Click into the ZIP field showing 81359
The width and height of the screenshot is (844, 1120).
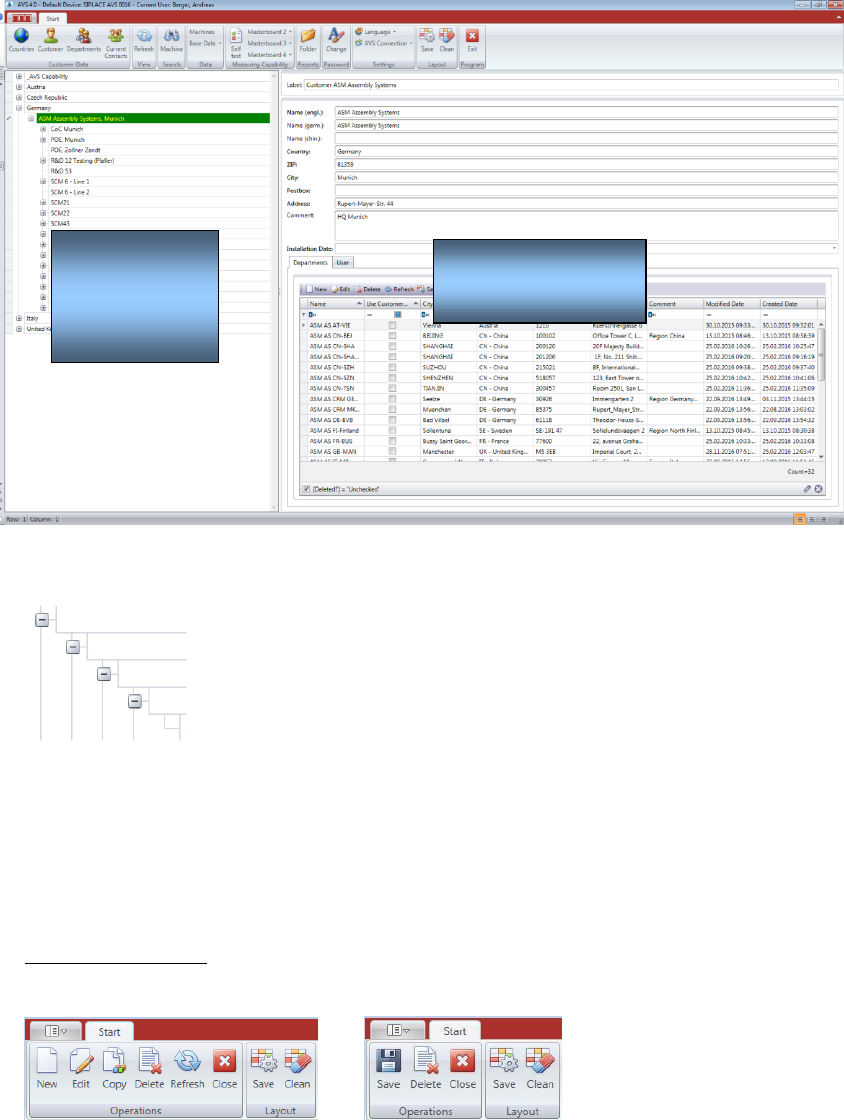(x=586, y=164)
